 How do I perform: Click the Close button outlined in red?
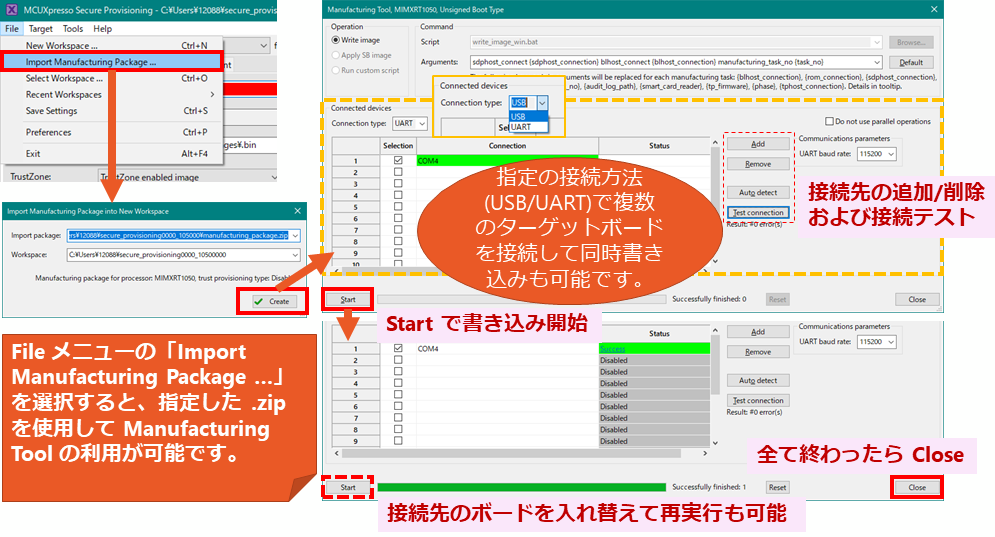(x=916, y=488)
